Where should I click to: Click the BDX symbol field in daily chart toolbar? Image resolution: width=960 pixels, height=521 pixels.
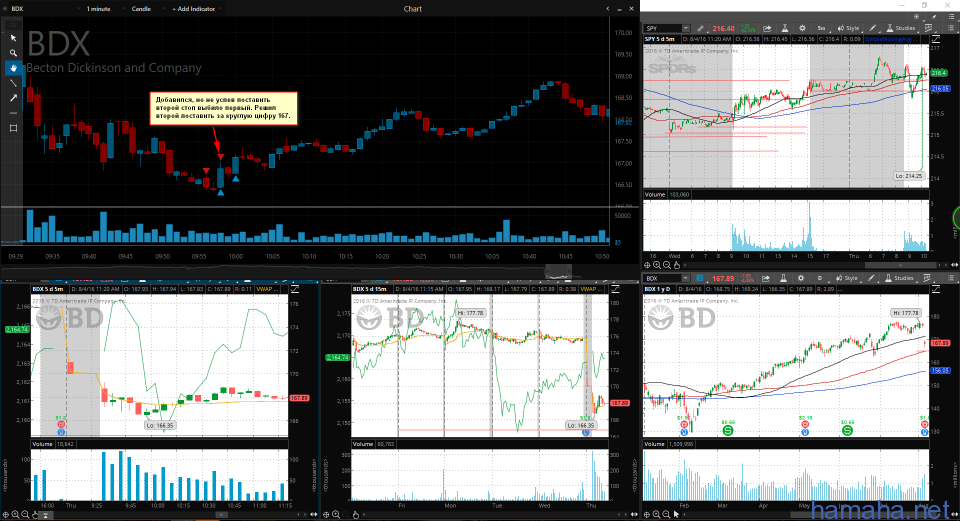click(662, 278)
